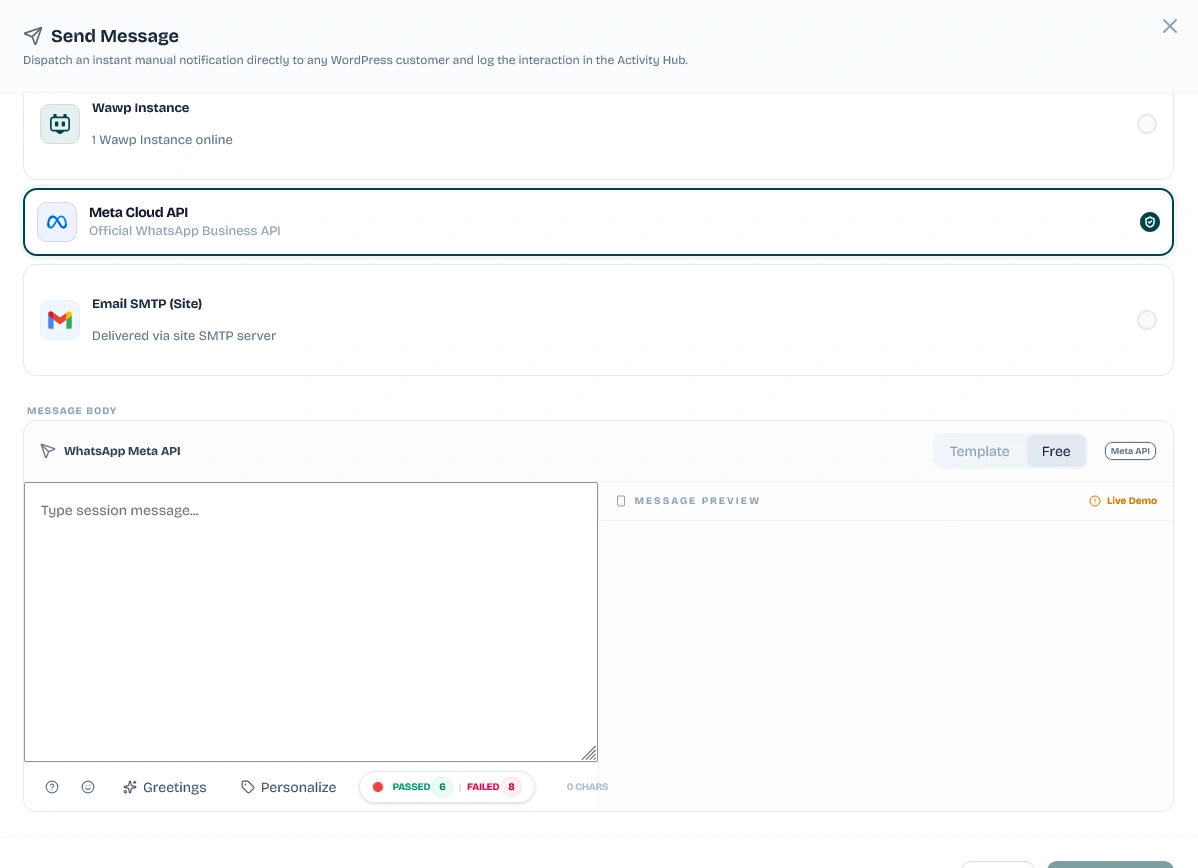This screenshot has width=1198, height=868.
Task: Click 'Delivered via site SMTP server' text
Action: pyautogui.click(x=183, y=335)
